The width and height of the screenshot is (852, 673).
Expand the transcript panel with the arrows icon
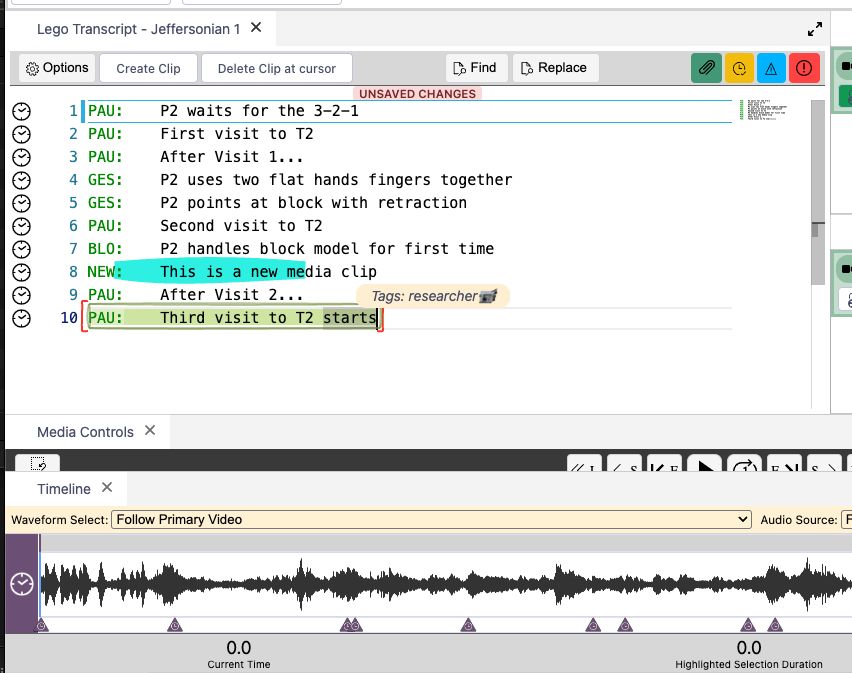tap(815, 29)
